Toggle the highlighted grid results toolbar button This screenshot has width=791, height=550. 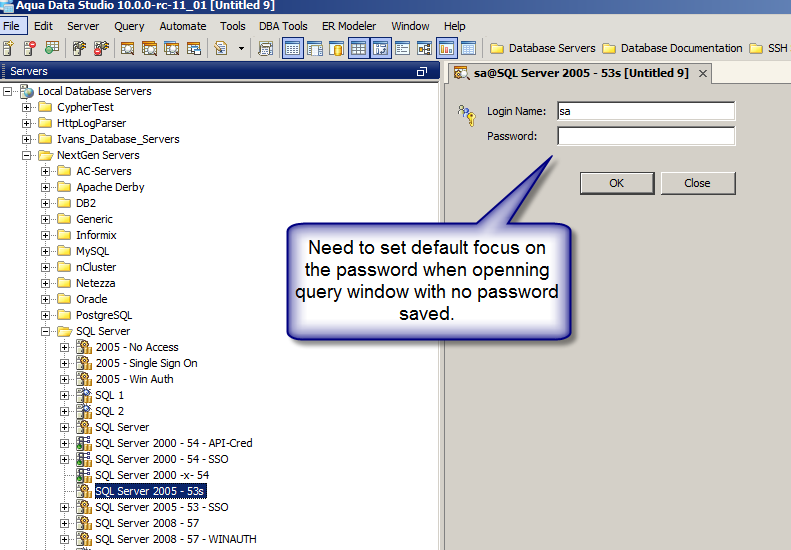coord(358,48)
